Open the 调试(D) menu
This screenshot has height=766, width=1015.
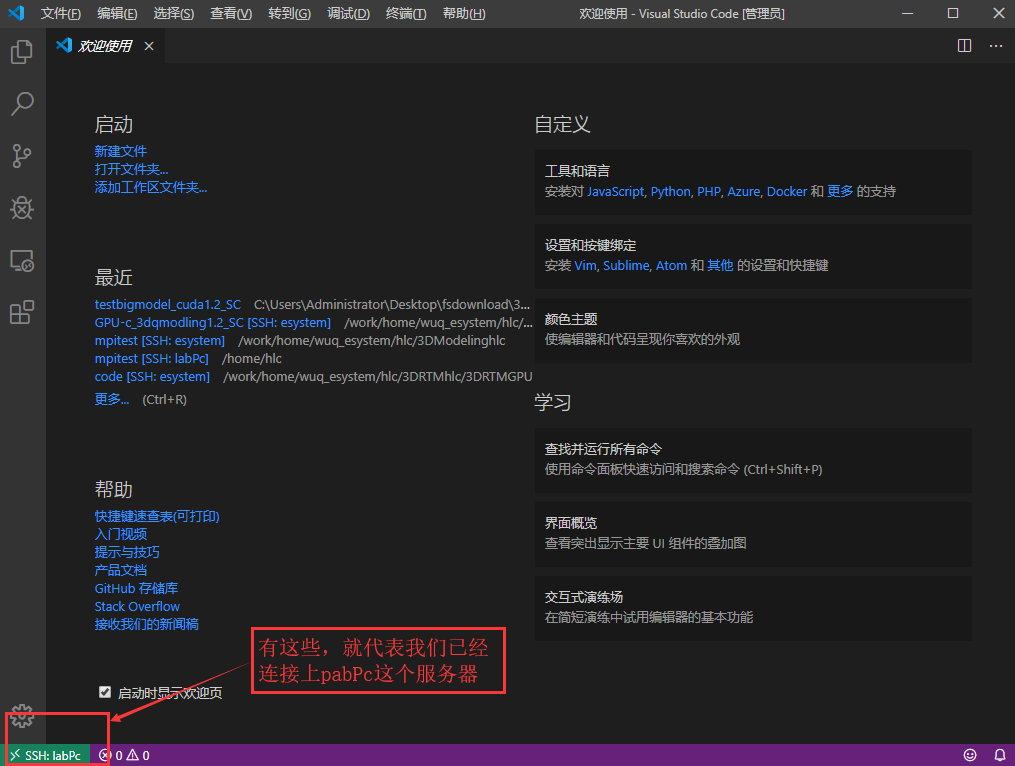click(348, 14)
